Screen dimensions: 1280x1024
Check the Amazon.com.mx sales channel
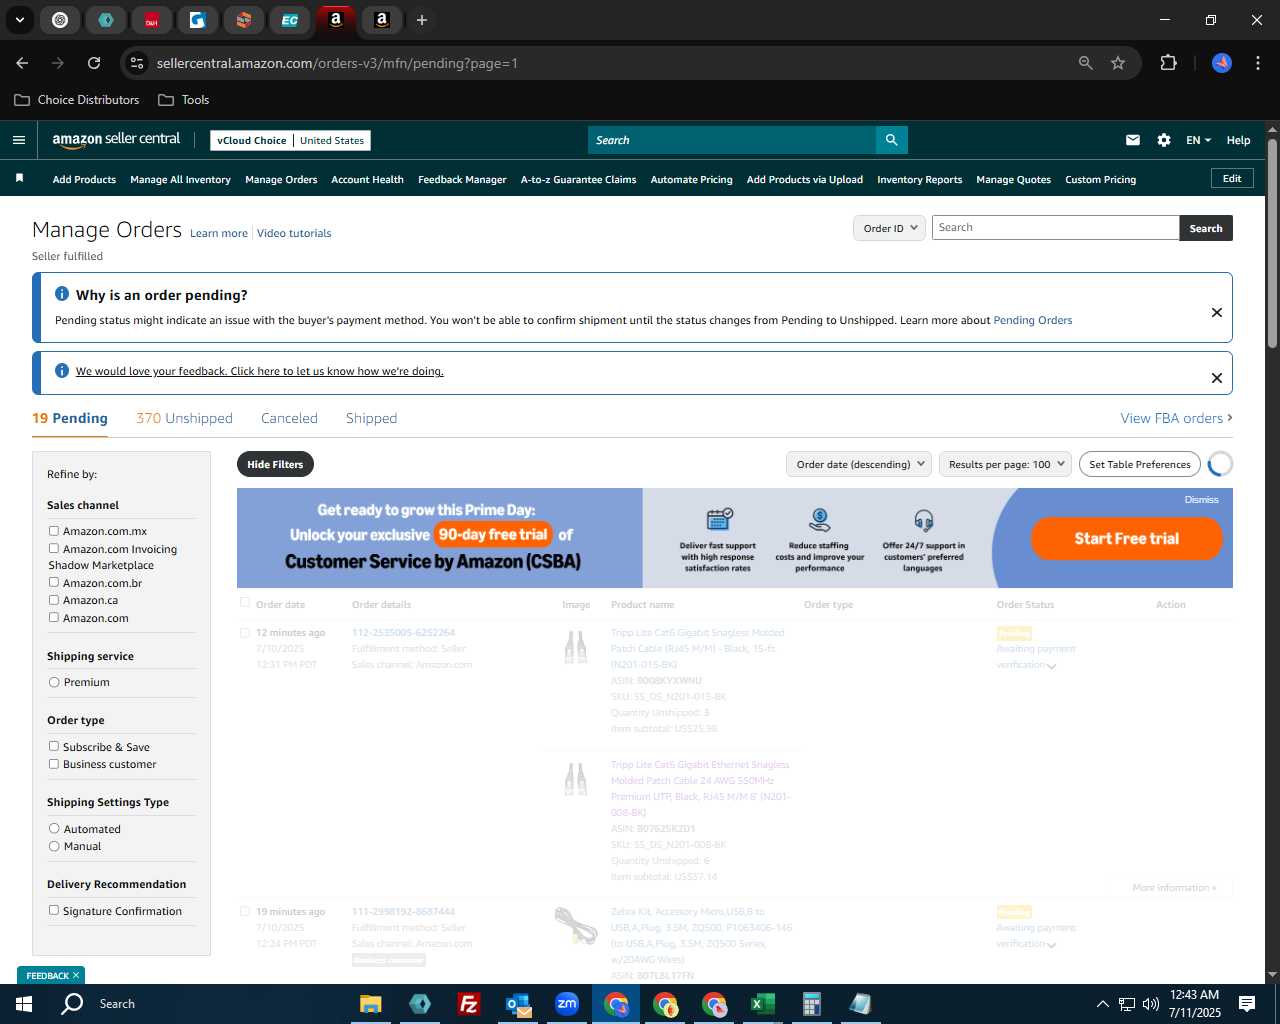point(54,531)
